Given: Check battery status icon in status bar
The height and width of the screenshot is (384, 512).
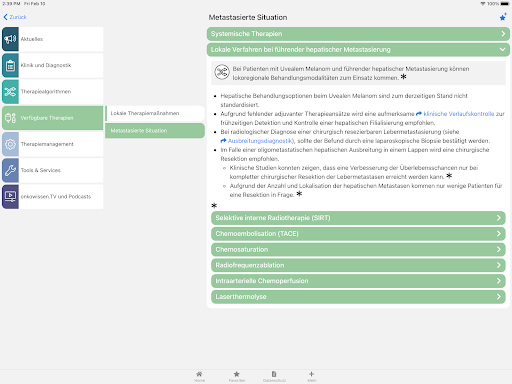Looking at the screenshot, I should 505,4.
